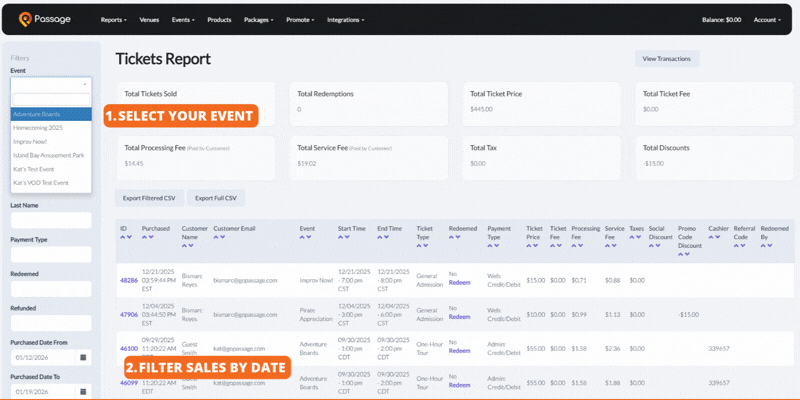The height and width of the screenshot is (400, 800).
Task: Sort Payment Type column descending arrow
Action: pos(496,245)
